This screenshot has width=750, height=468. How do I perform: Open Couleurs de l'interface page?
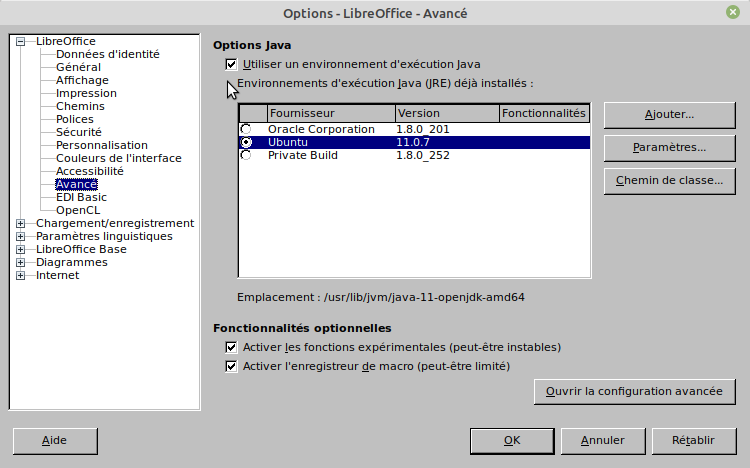click(x=119, y=158)
